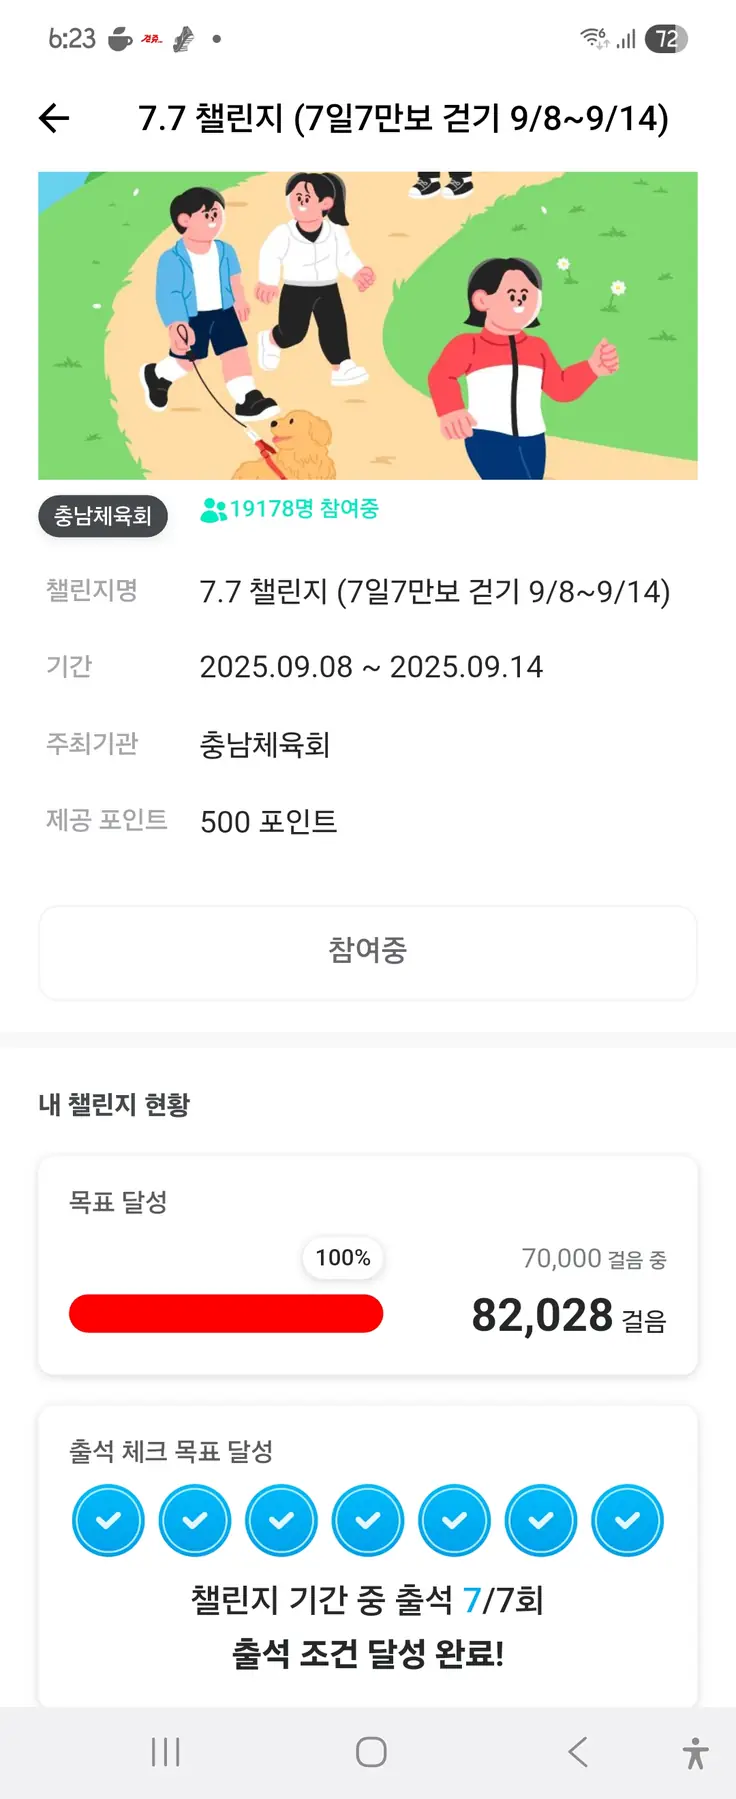Tap the 참여중 button
Screen dimensions: 736x1799
click(368, 952)
